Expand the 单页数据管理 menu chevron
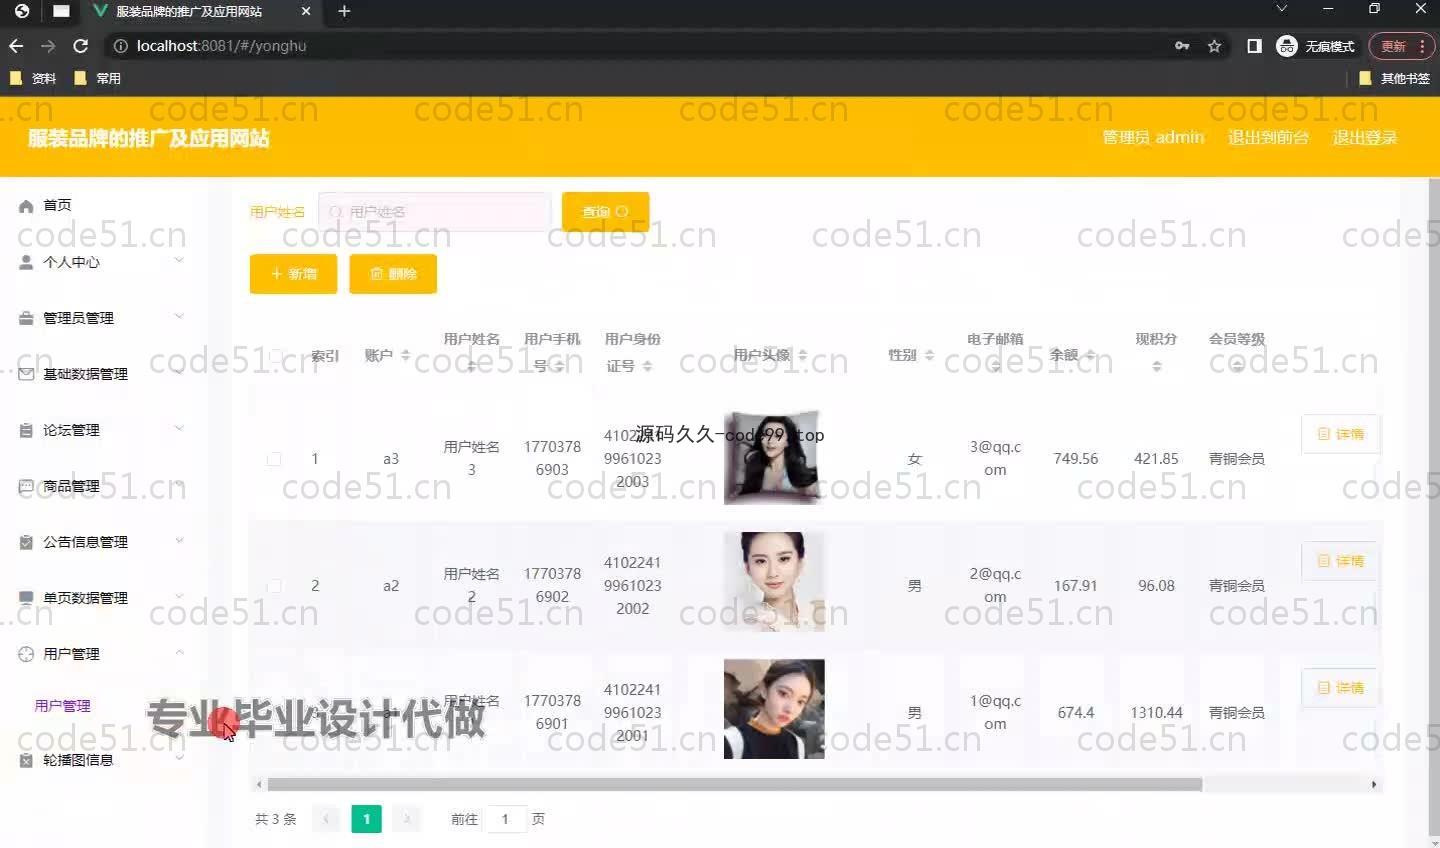This screenshot has height=848, width=1440. pos(180,597)
